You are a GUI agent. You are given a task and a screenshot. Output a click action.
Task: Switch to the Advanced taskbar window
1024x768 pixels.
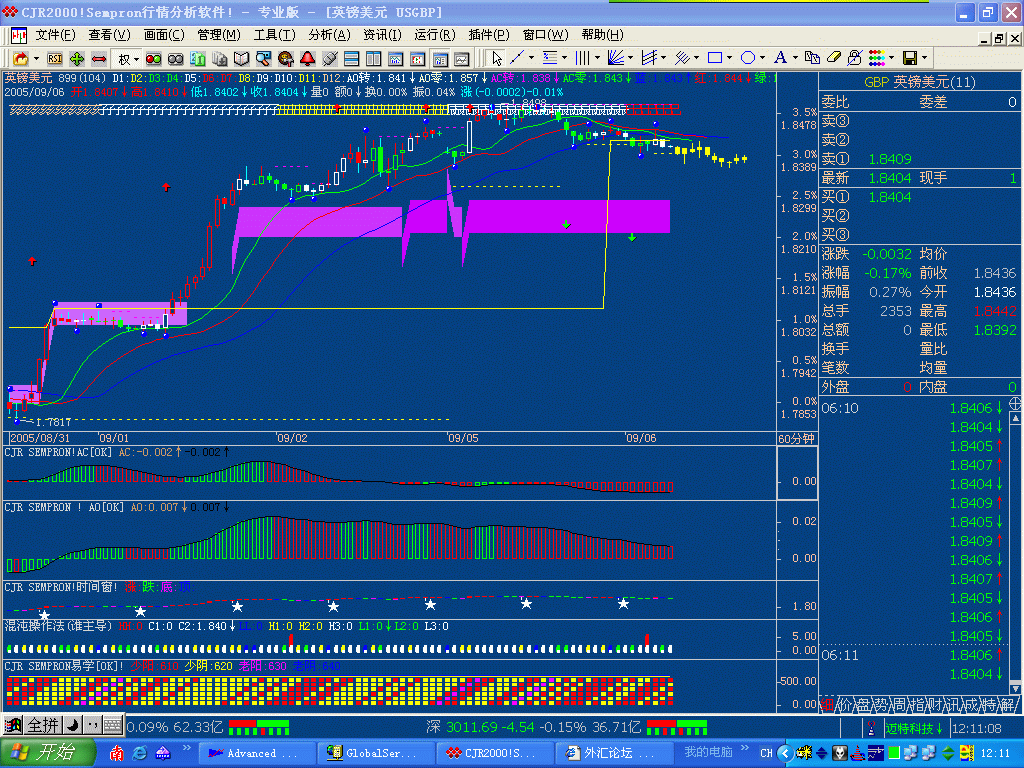pyautogui.click(x=255, y=753)
